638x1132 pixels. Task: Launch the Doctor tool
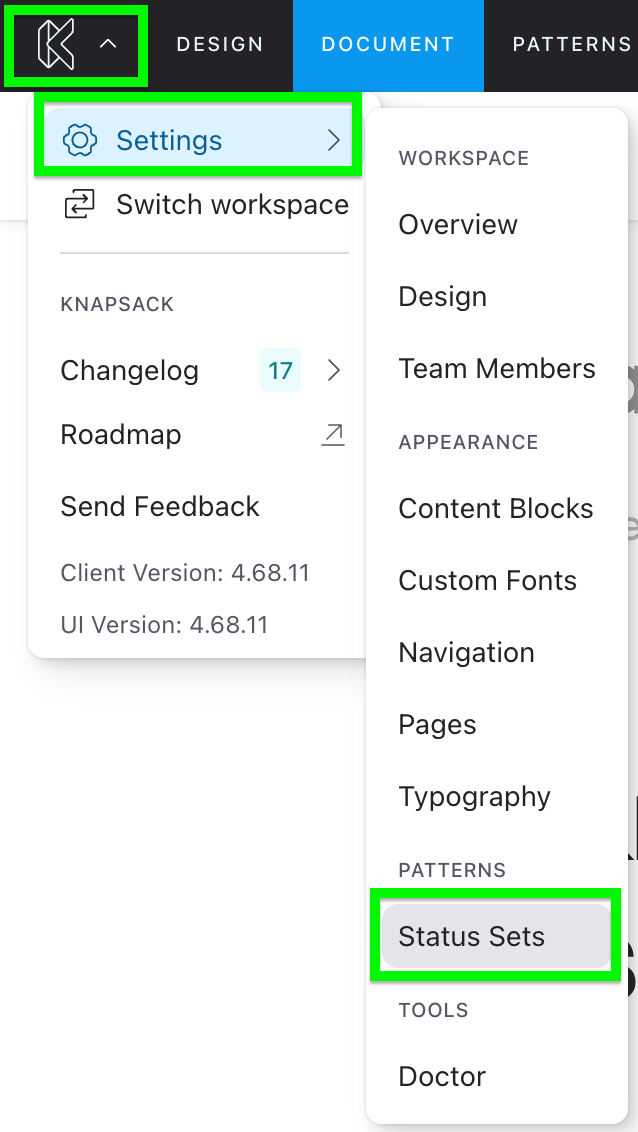click(x=442, y=1076)
